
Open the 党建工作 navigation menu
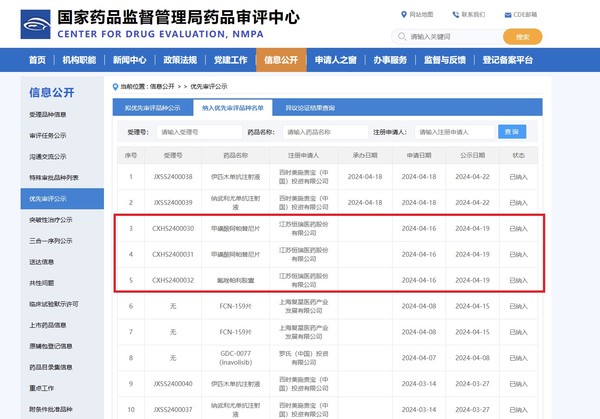230,60
